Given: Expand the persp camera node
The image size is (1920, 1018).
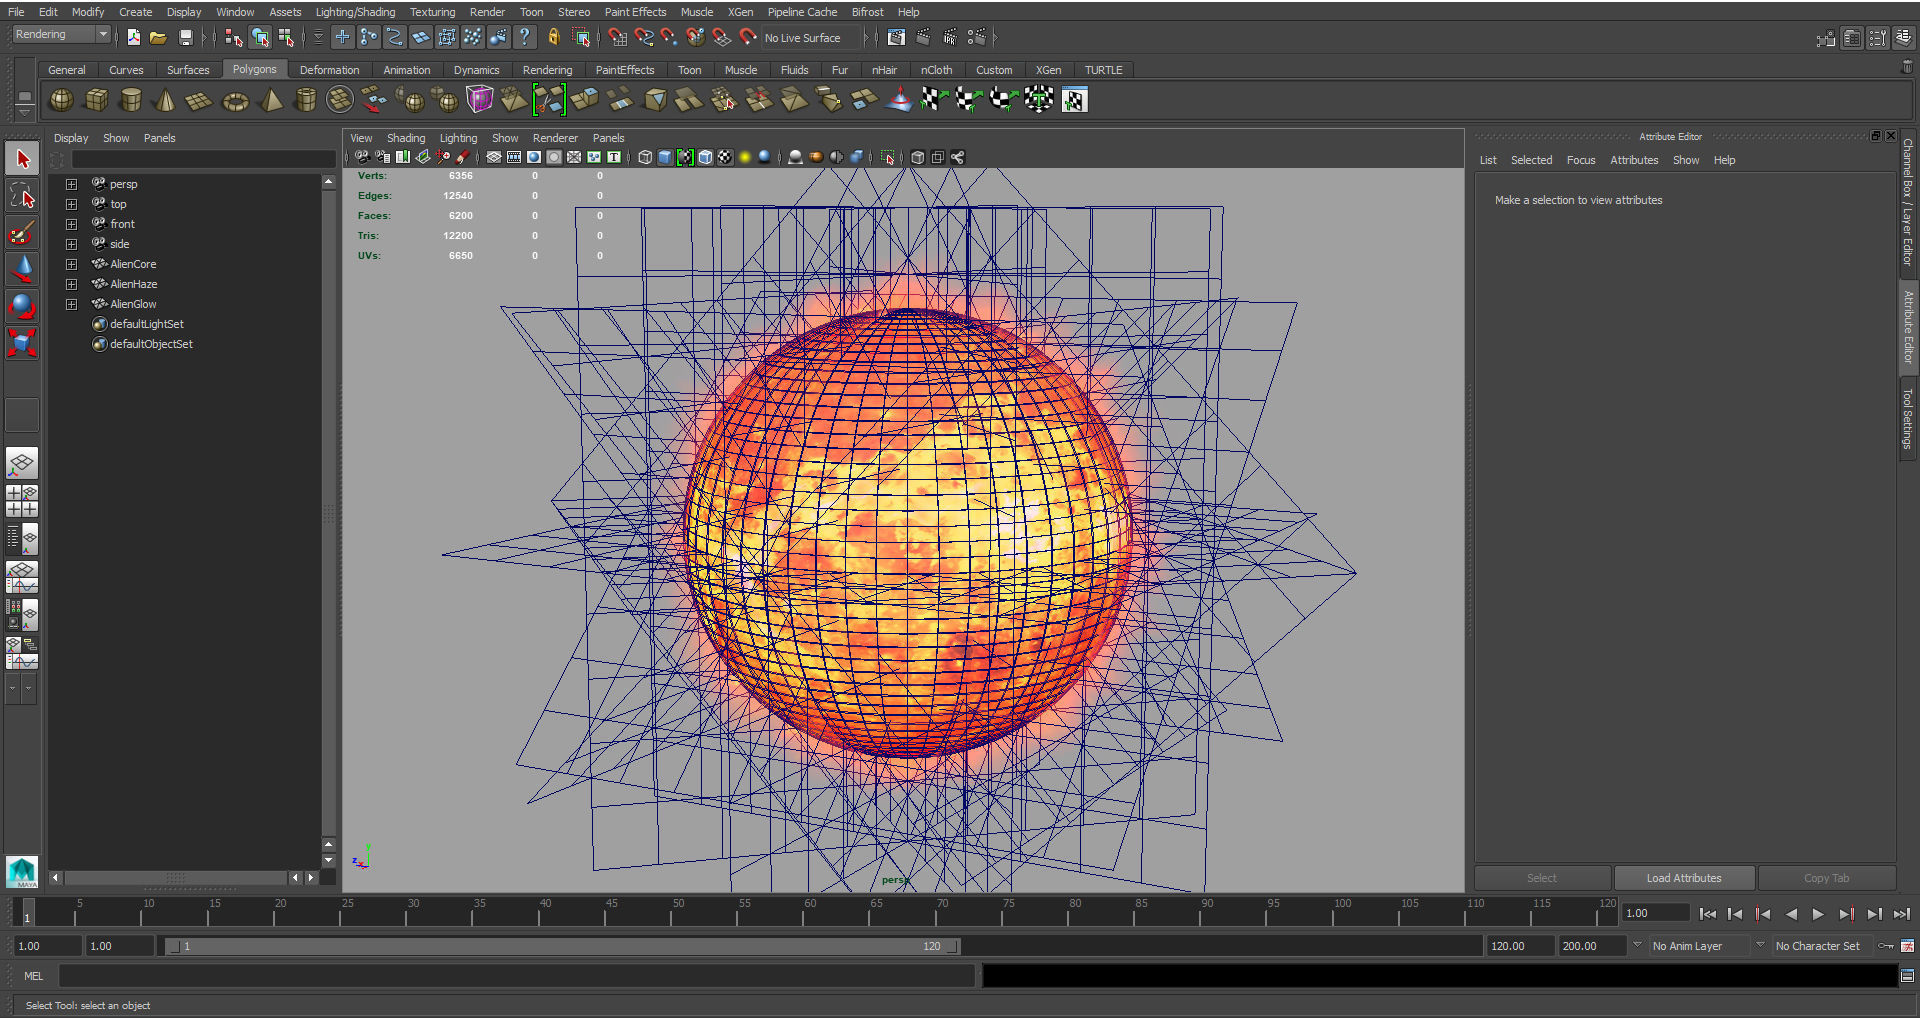Looking at the screenshot, I should point(71,184).
